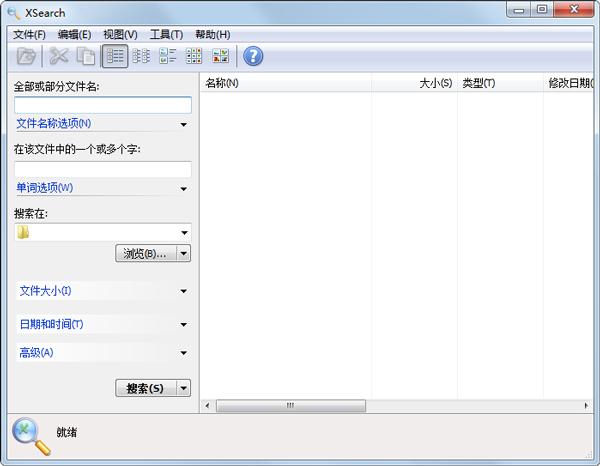Switch to the thumbnails view icon

(x=220, y=56)
